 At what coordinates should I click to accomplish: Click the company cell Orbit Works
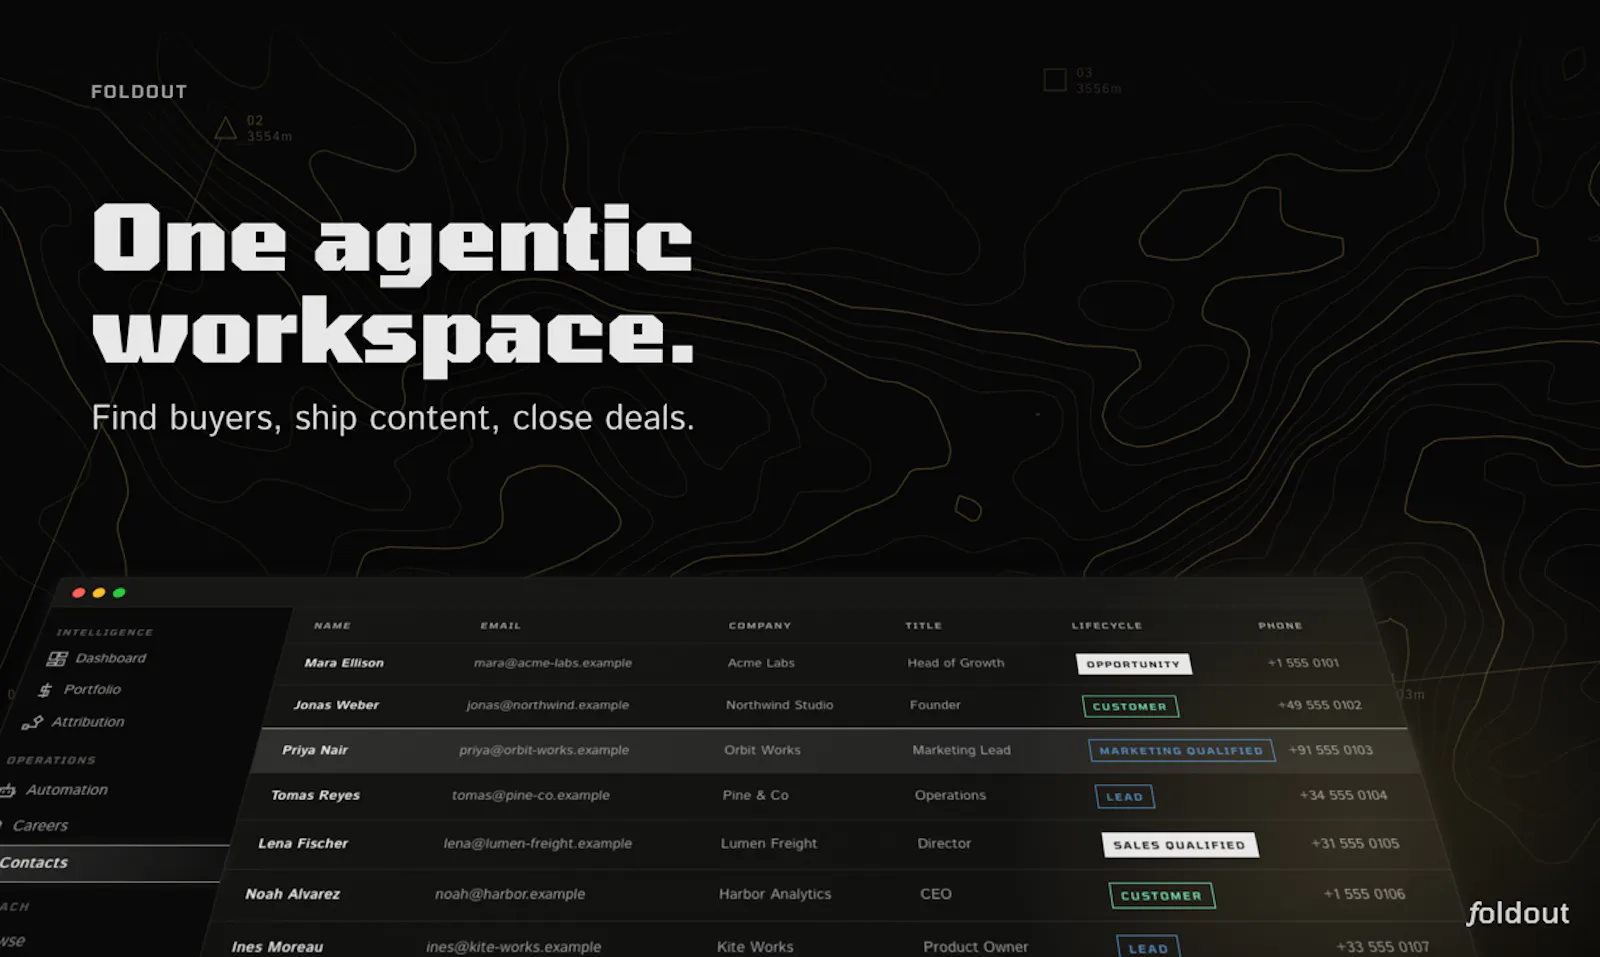coord(762,750)
